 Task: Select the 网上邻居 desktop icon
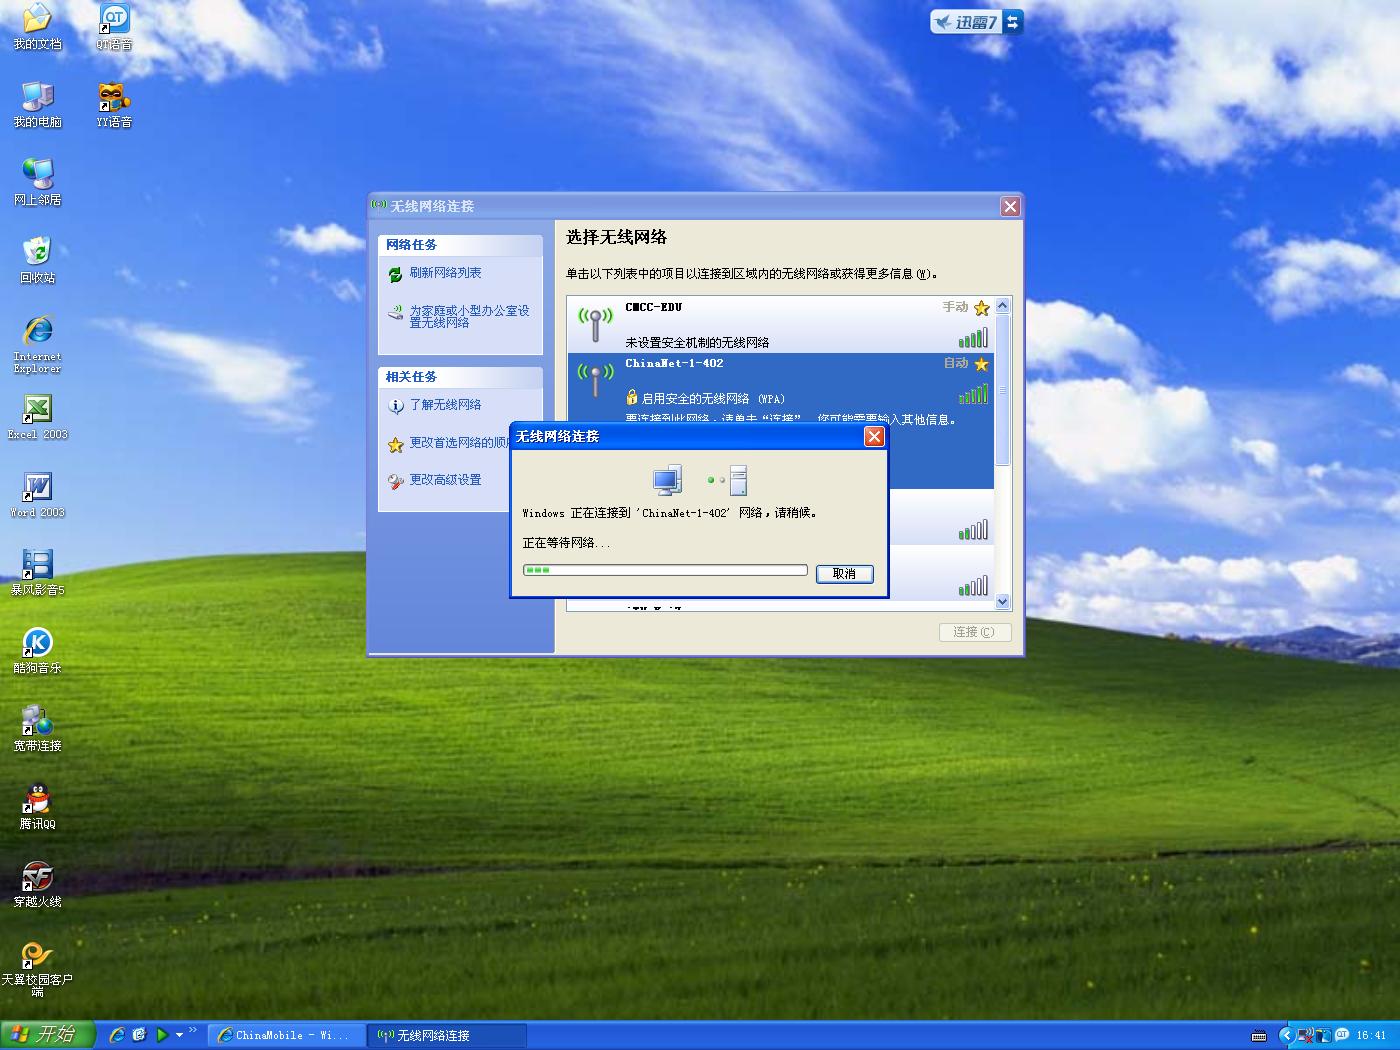[x=37, y=183]
